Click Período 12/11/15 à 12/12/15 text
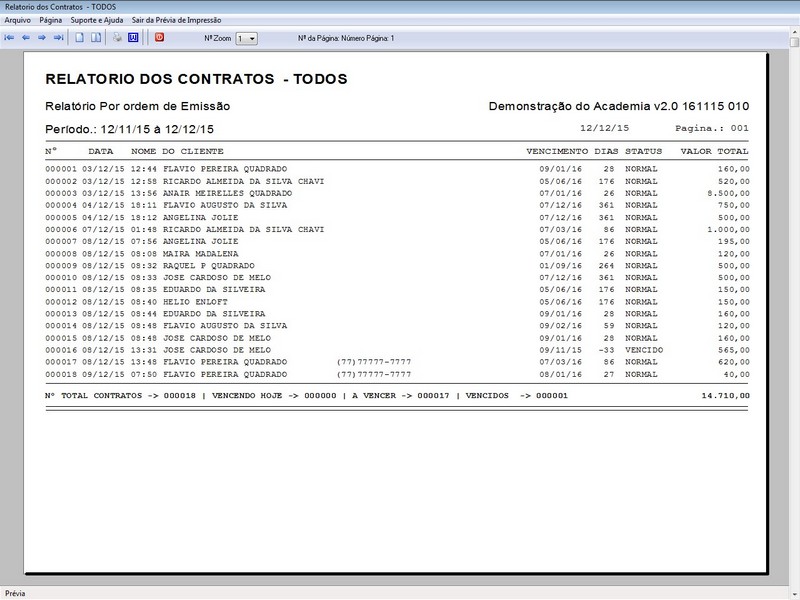Viewport: 800px width, 600px height. coord(130,129)
